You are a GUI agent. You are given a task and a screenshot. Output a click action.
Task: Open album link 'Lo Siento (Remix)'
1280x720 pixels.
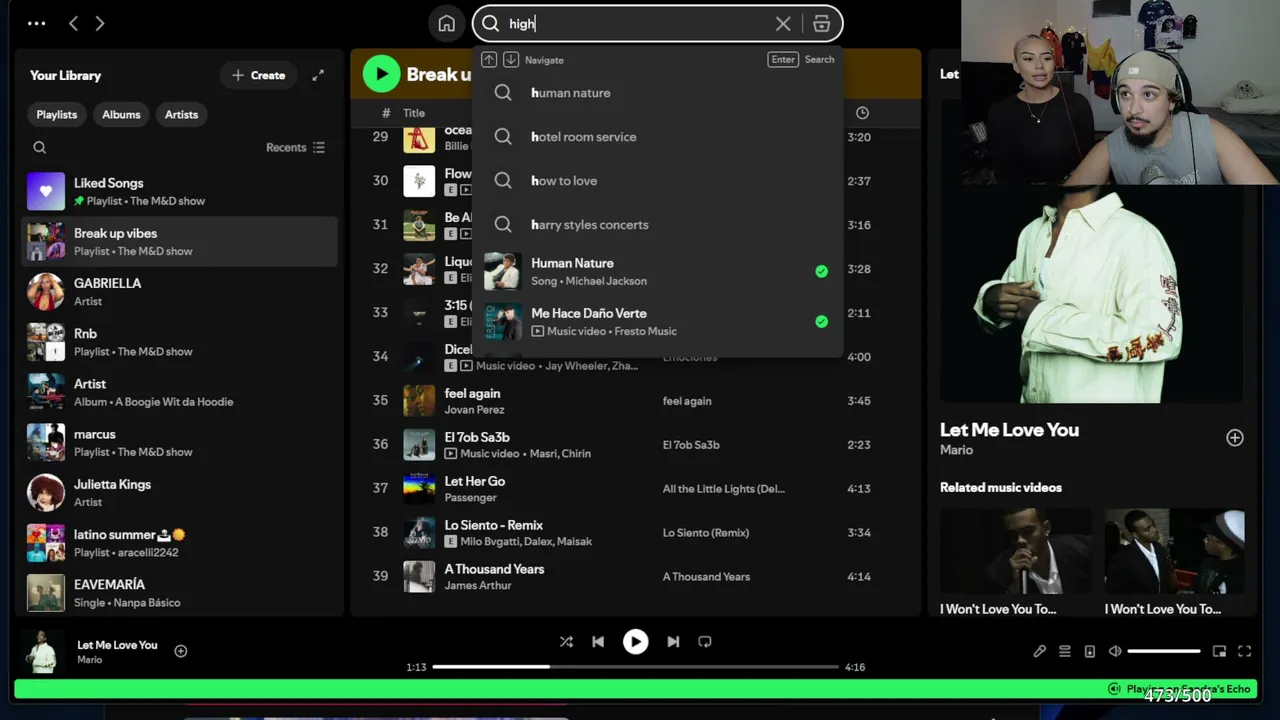coord(706,533)
